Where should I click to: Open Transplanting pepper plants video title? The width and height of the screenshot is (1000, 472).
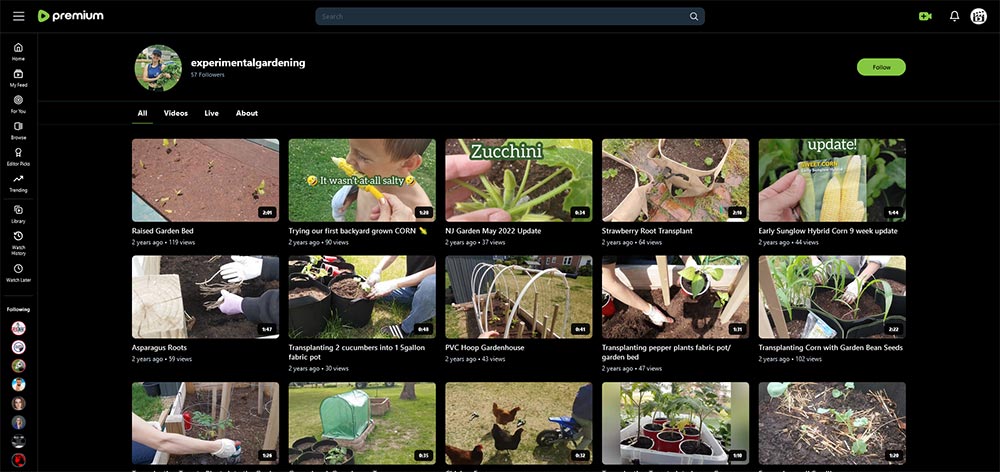[x=666, y=352]
